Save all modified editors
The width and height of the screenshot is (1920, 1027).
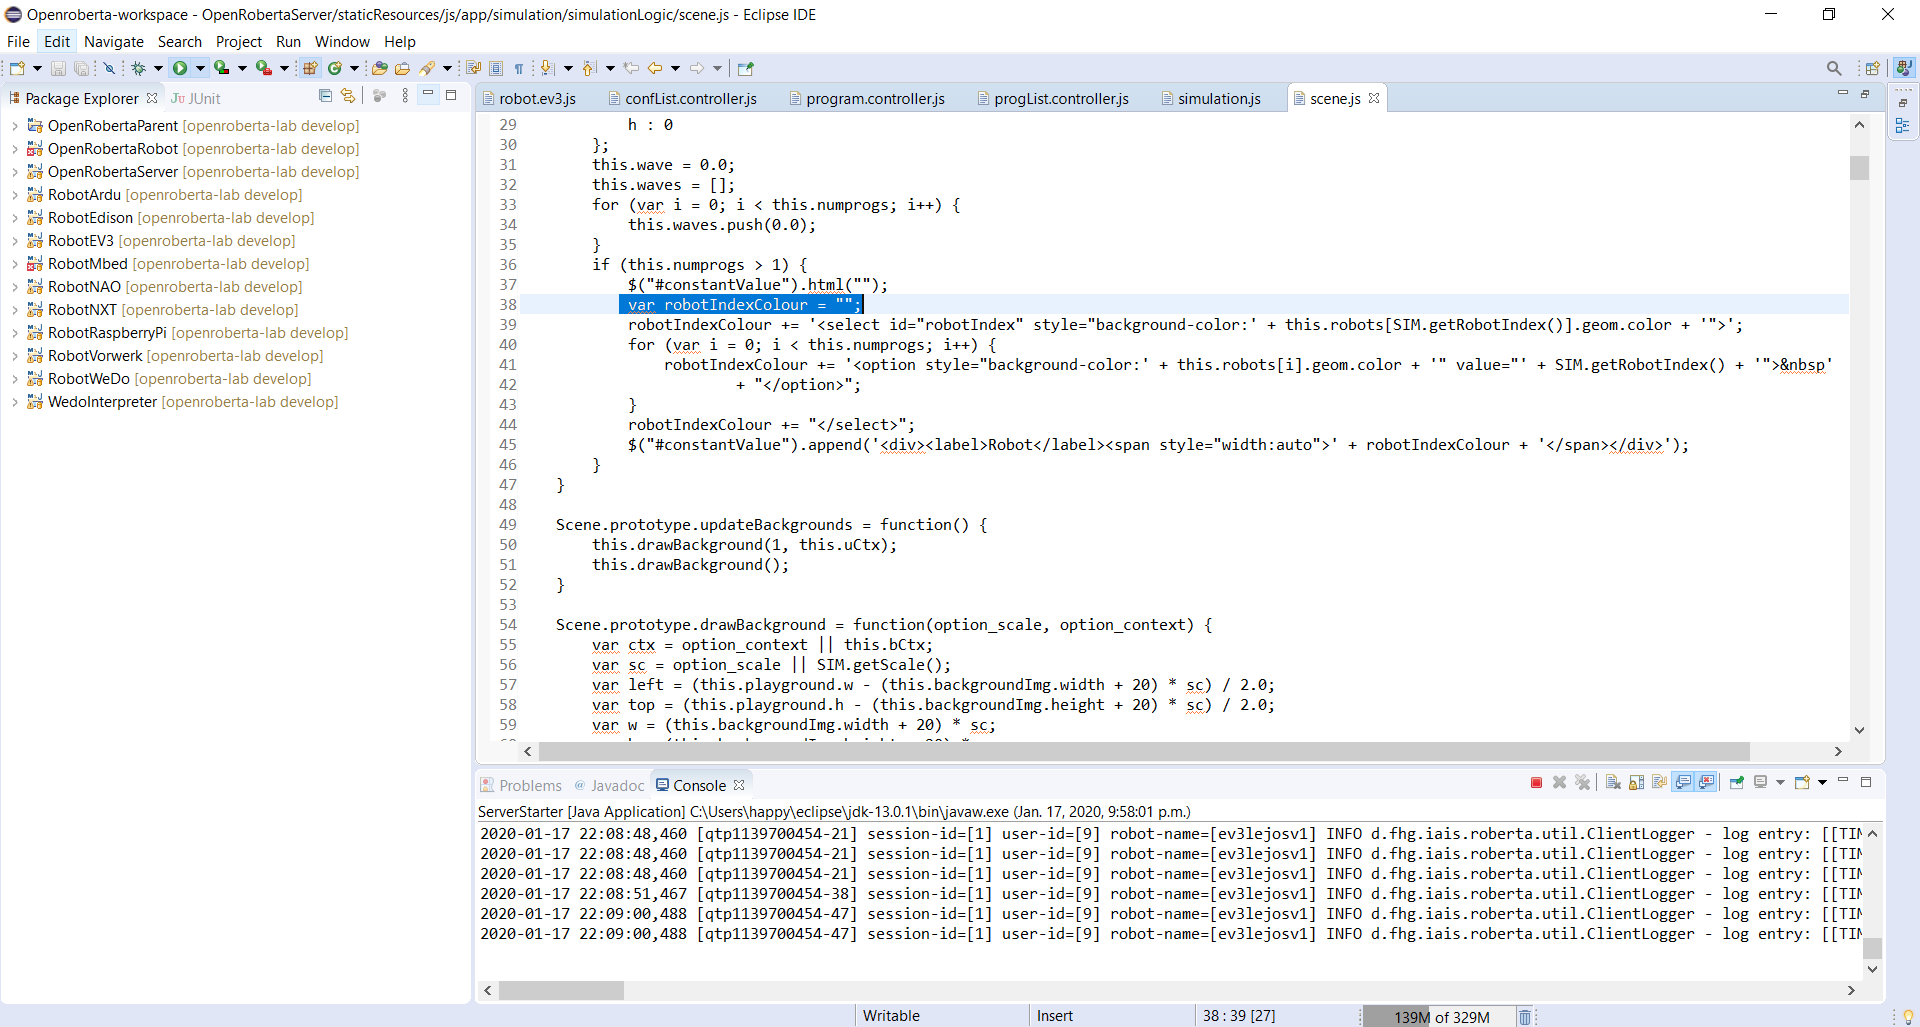(x=82, y=68)
